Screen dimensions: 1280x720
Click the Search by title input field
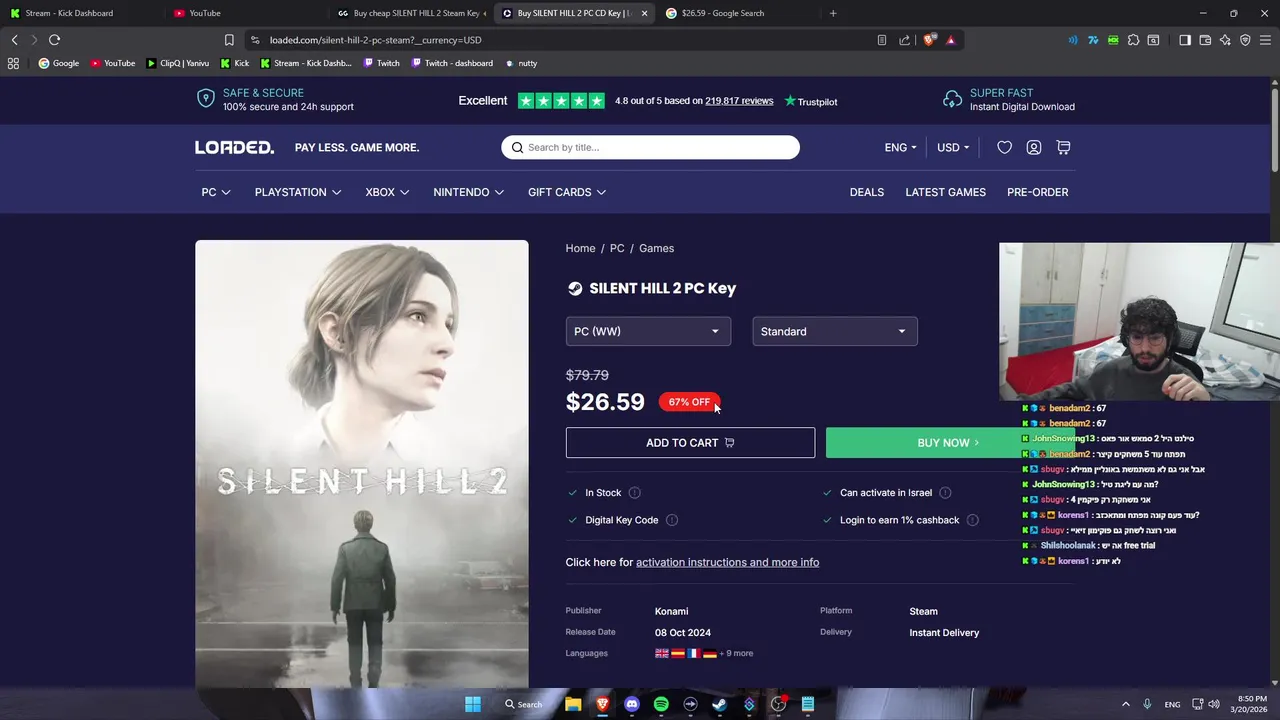click(x=650, y=147)
